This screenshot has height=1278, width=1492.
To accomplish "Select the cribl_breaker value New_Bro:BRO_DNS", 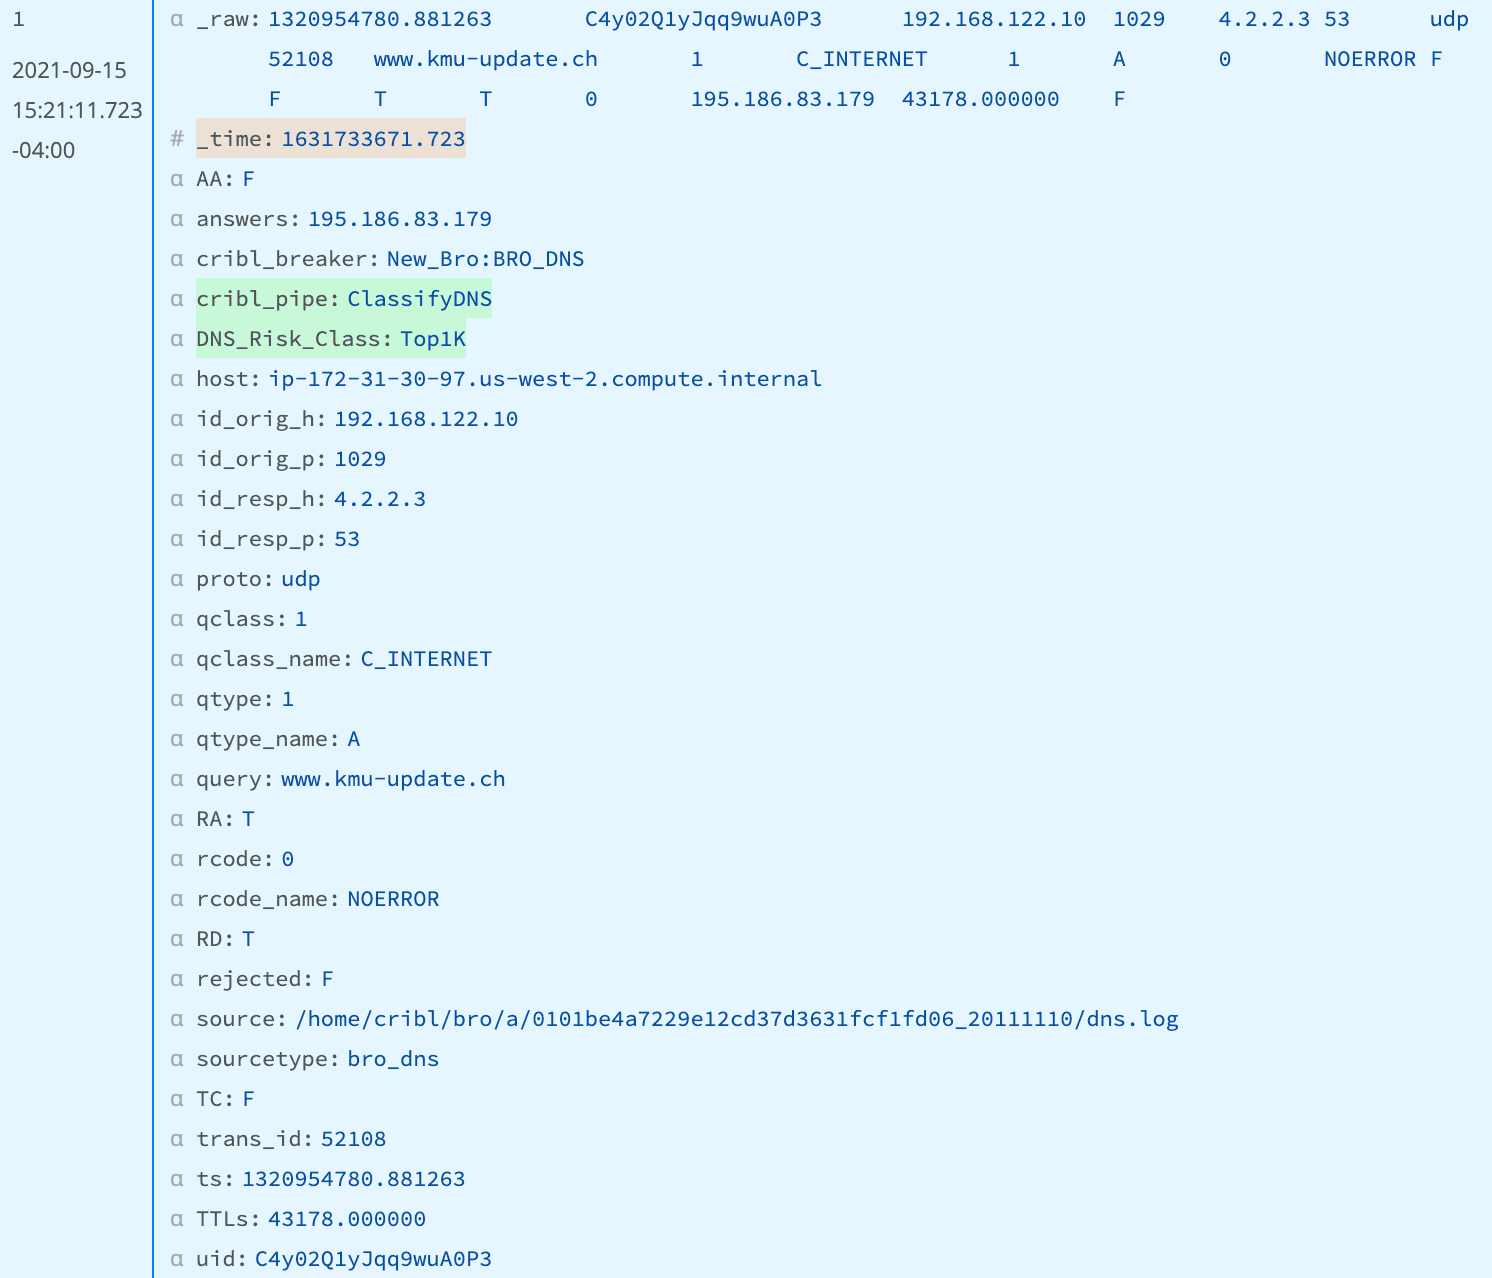I will [x=485, y=259].
